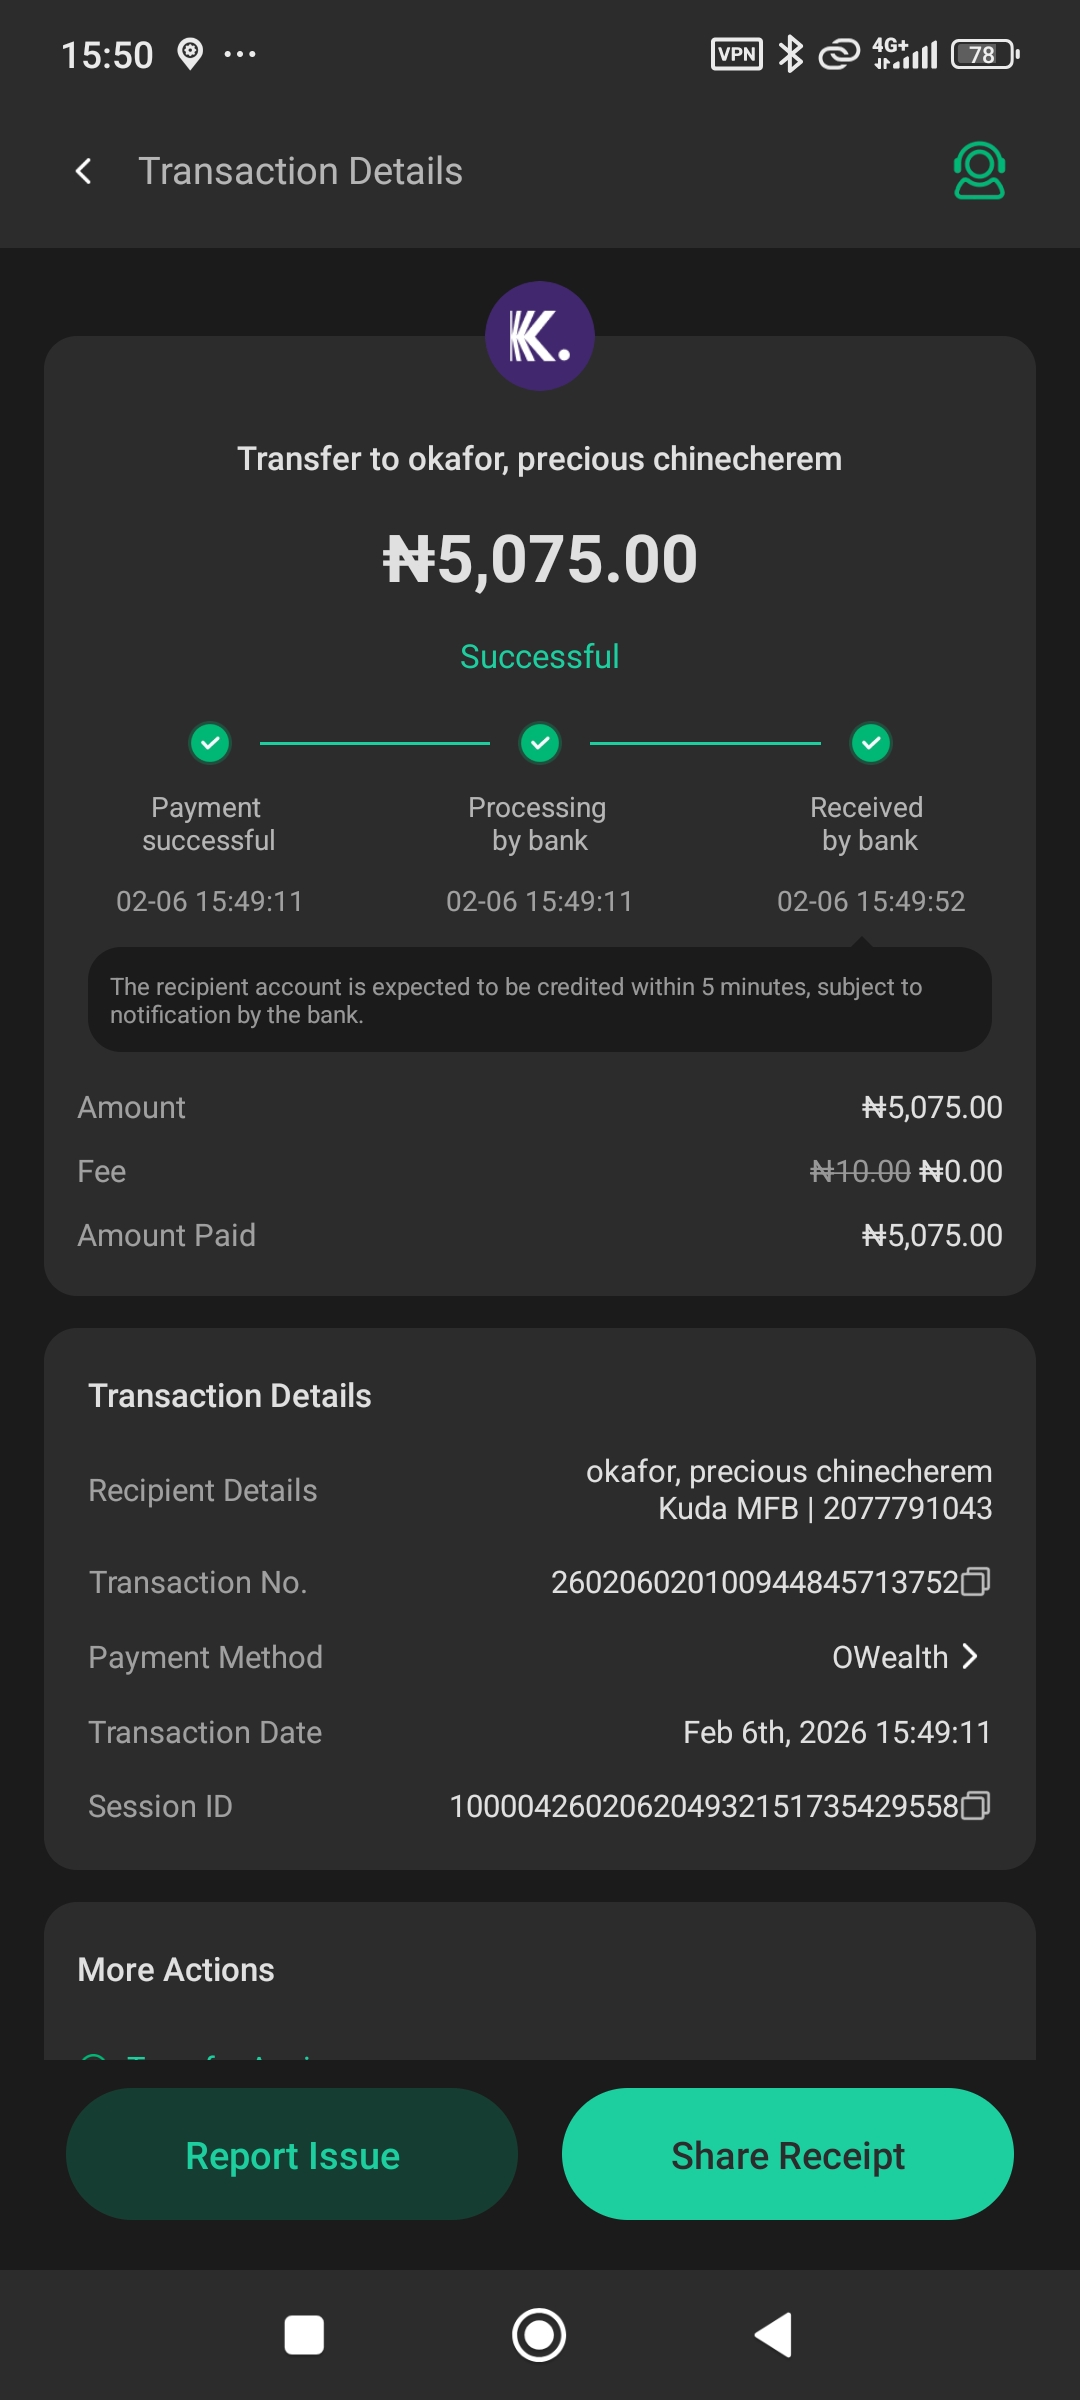Tap the Payment successful checkmark
Image resolution: width=1080 pixels, height=2400 pixels.
pyautogui.click(x=210, y=743)
